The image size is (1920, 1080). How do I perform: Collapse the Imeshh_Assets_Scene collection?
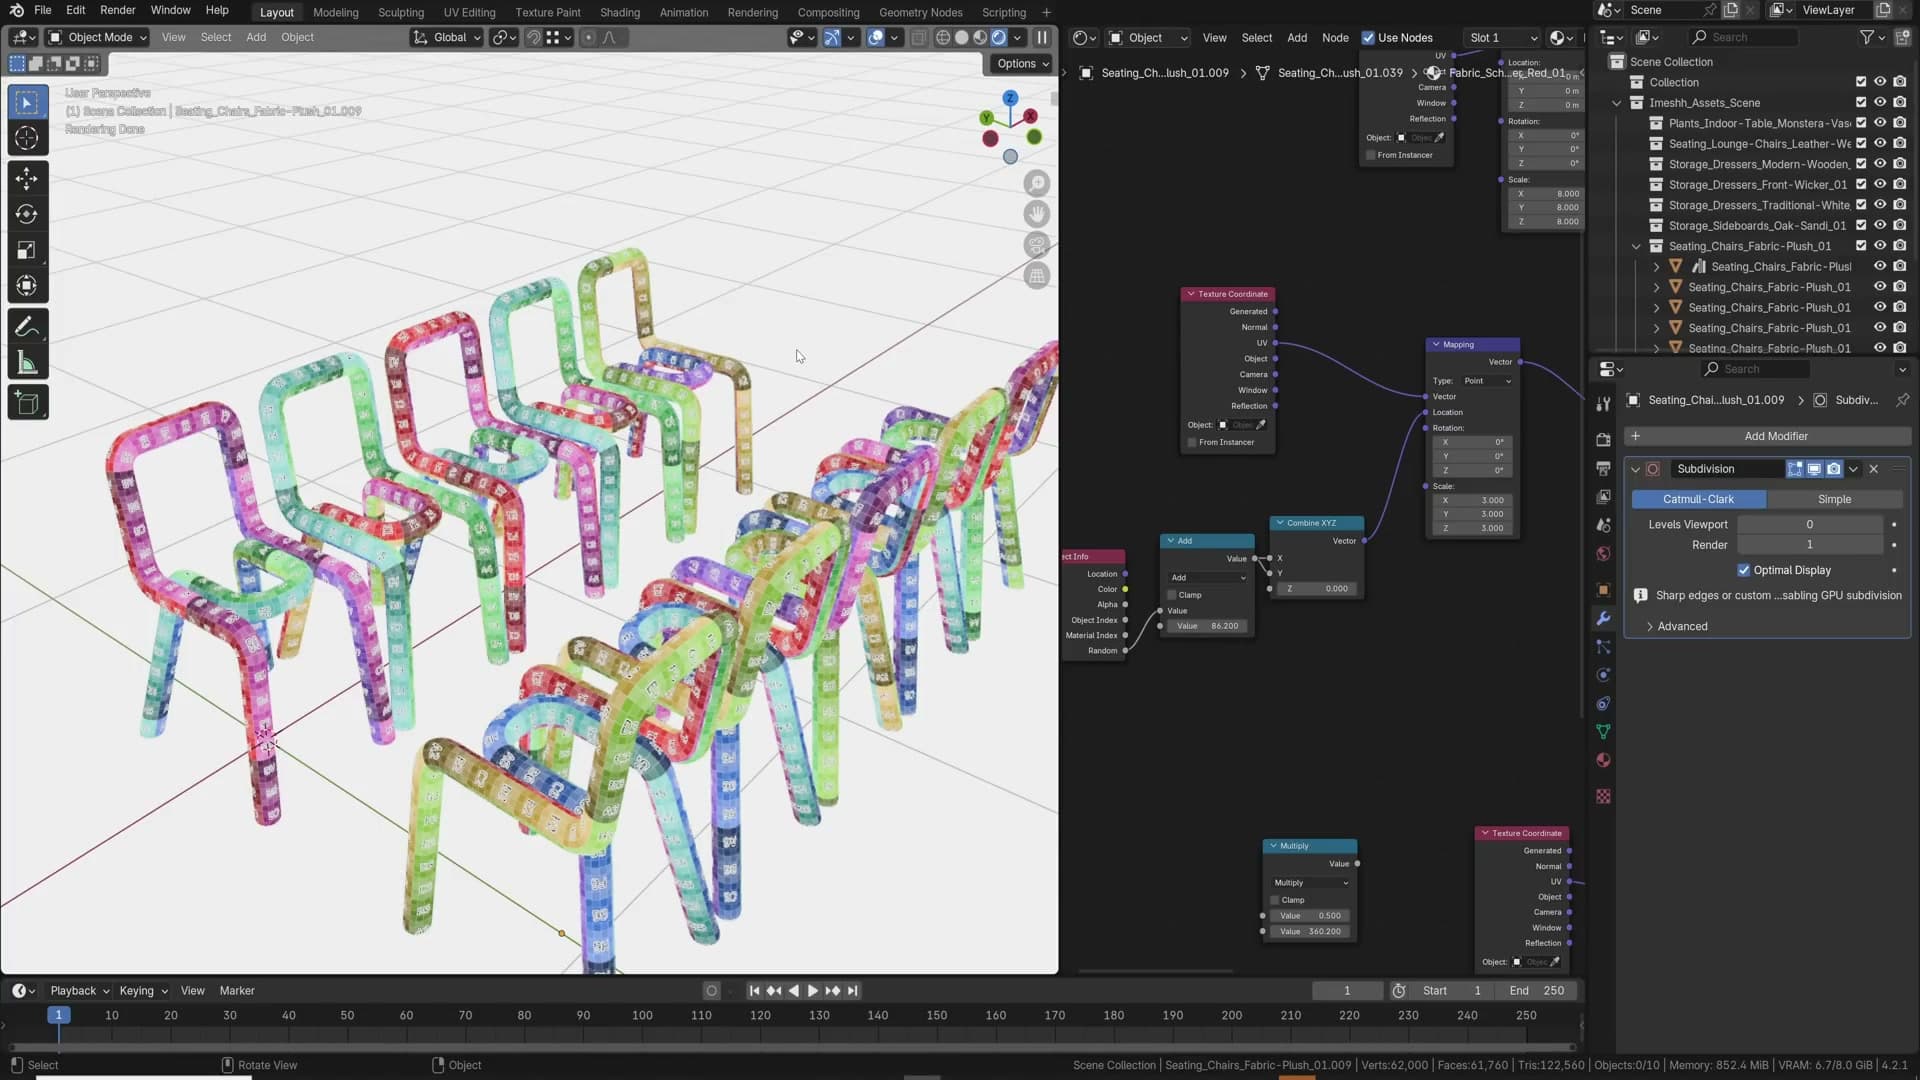point(1617,103)
